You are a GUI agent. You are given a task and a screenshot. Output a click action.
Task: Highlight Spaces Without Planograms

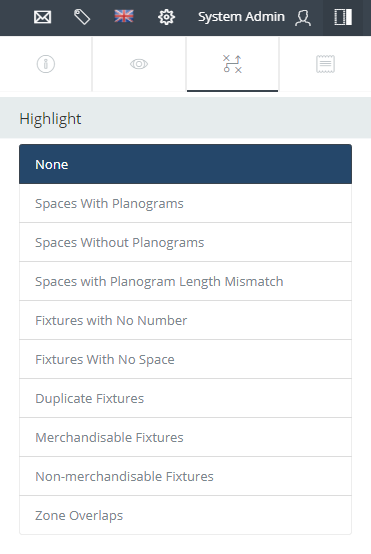pos(186,242)
